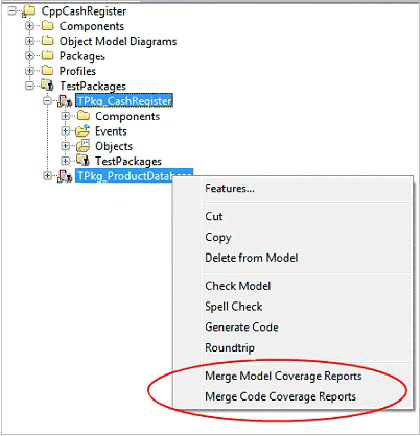Screen dimensions: 420x436
Task: Expand the Packages tree node
Action: pos(30,56)
